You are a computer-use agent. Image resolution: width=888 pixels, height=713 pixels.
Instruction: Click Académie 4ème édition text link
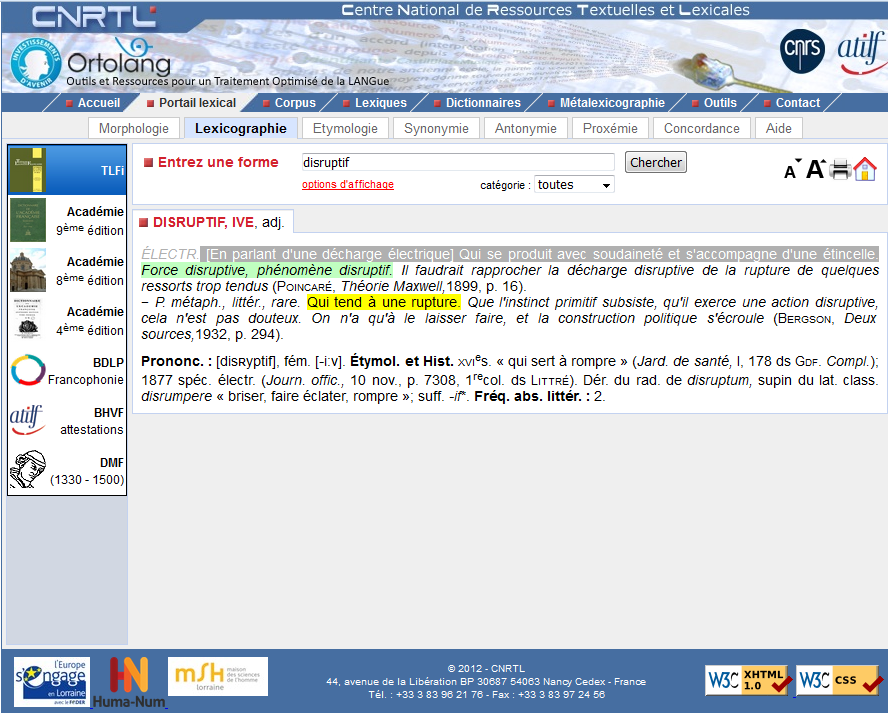91,321
